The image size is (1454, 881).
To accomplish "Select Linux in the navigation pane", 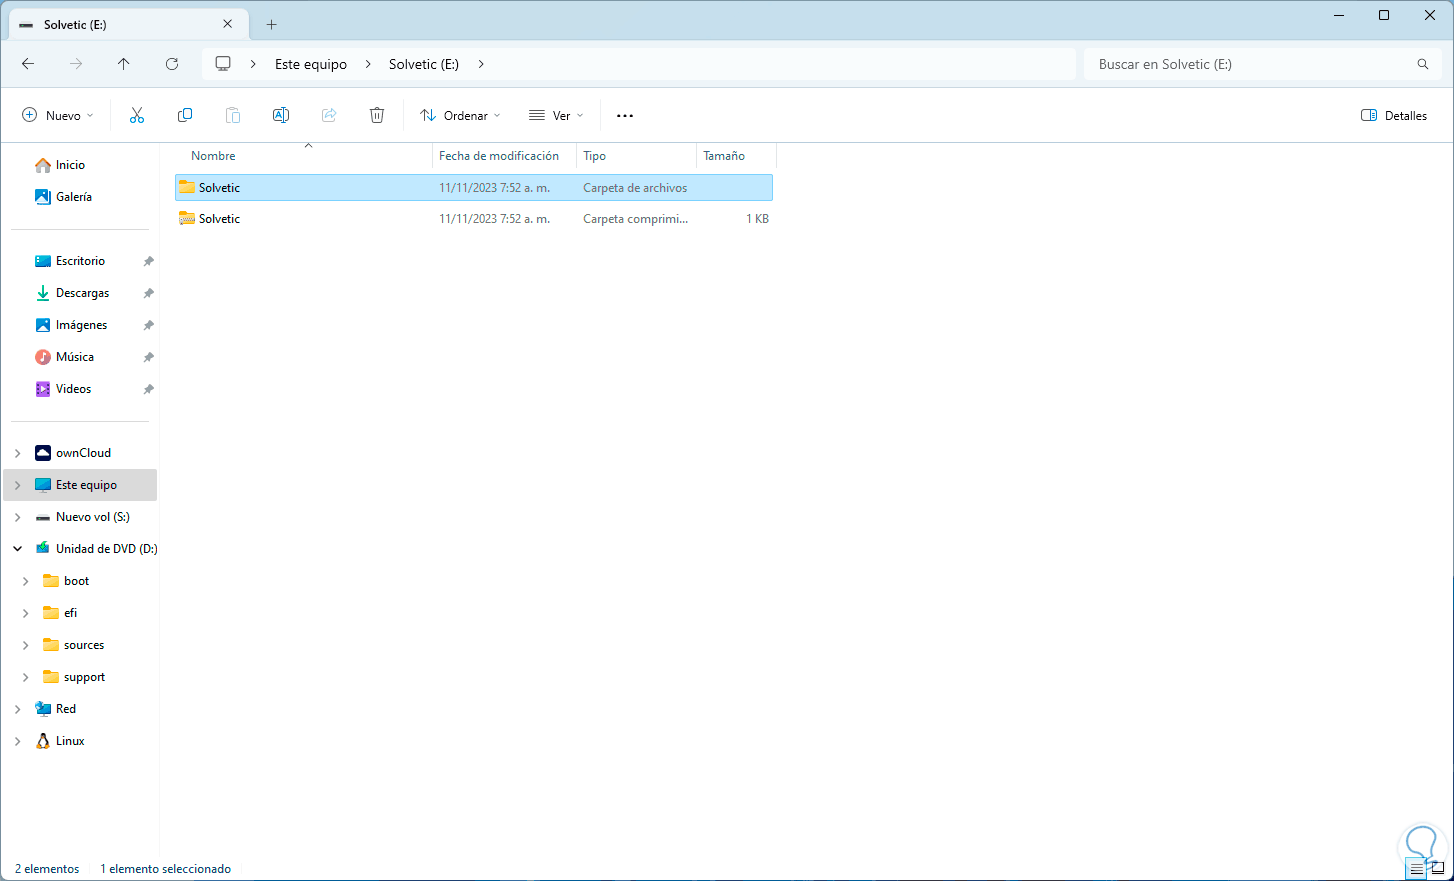I will click(70, 741).
